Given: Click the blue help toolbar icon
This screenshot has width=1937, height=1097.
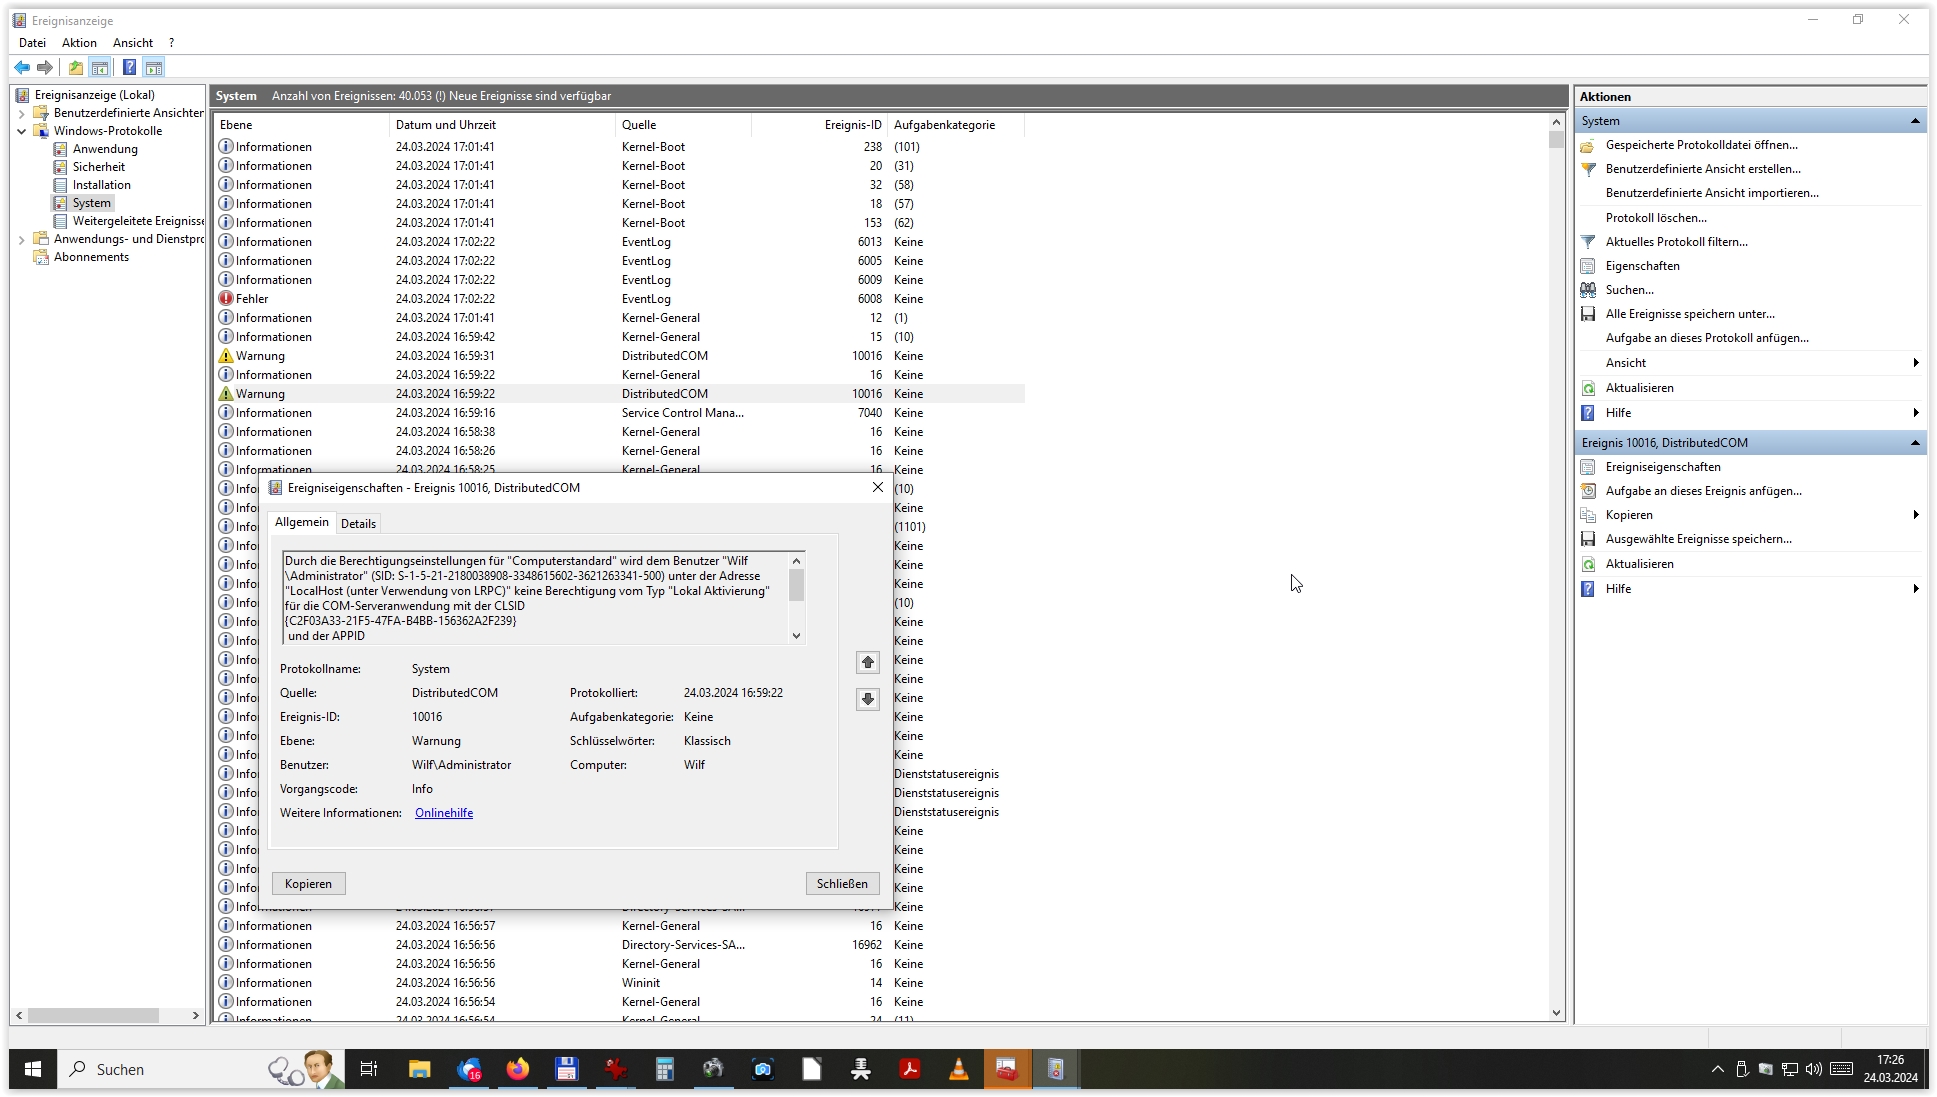Looking at the screenshot, I should (x=129, y=67).
